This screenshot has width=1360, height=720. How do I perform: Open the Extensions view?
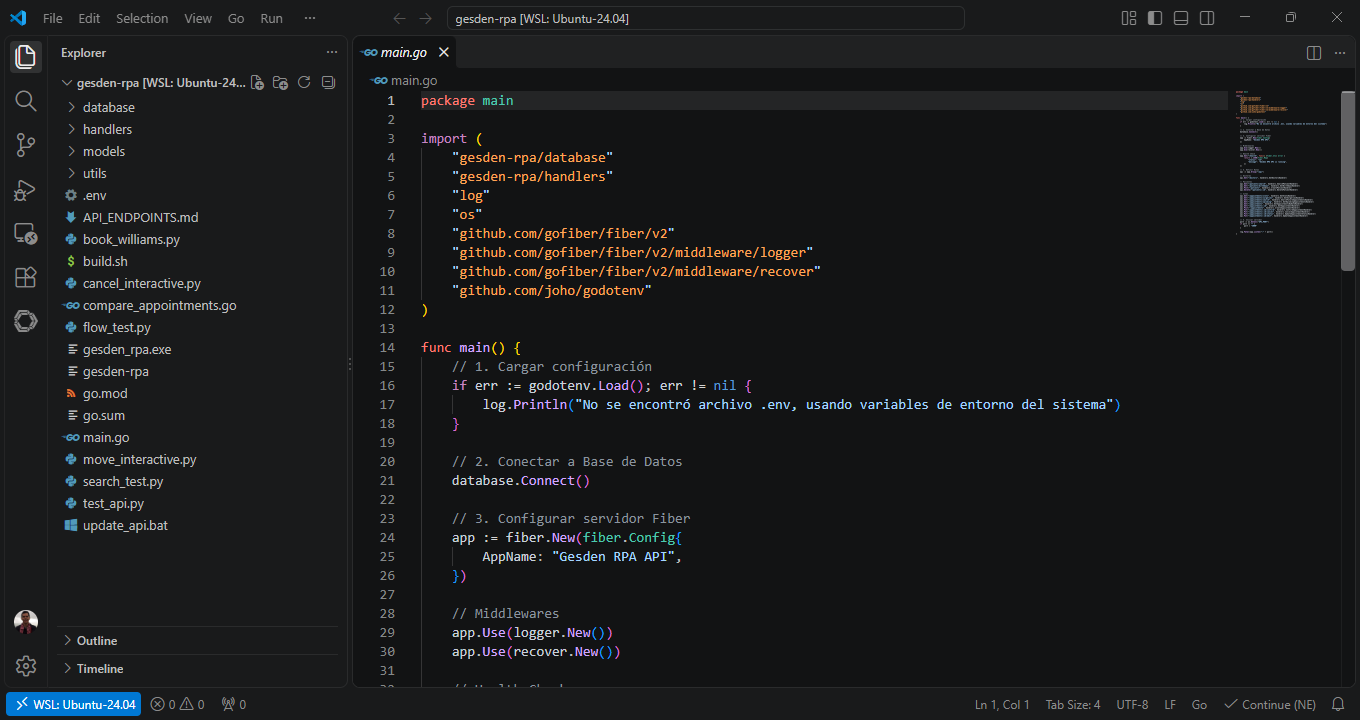click(x=26, y=277)
